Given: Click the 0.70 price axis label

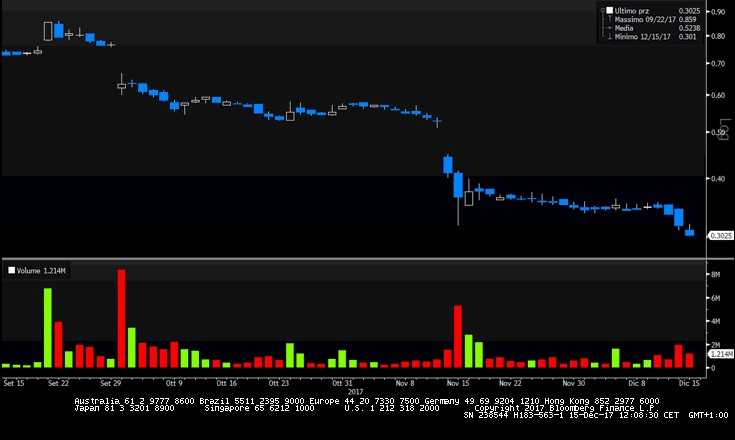Looking at the screenshot, I should (x=718, y=63).
